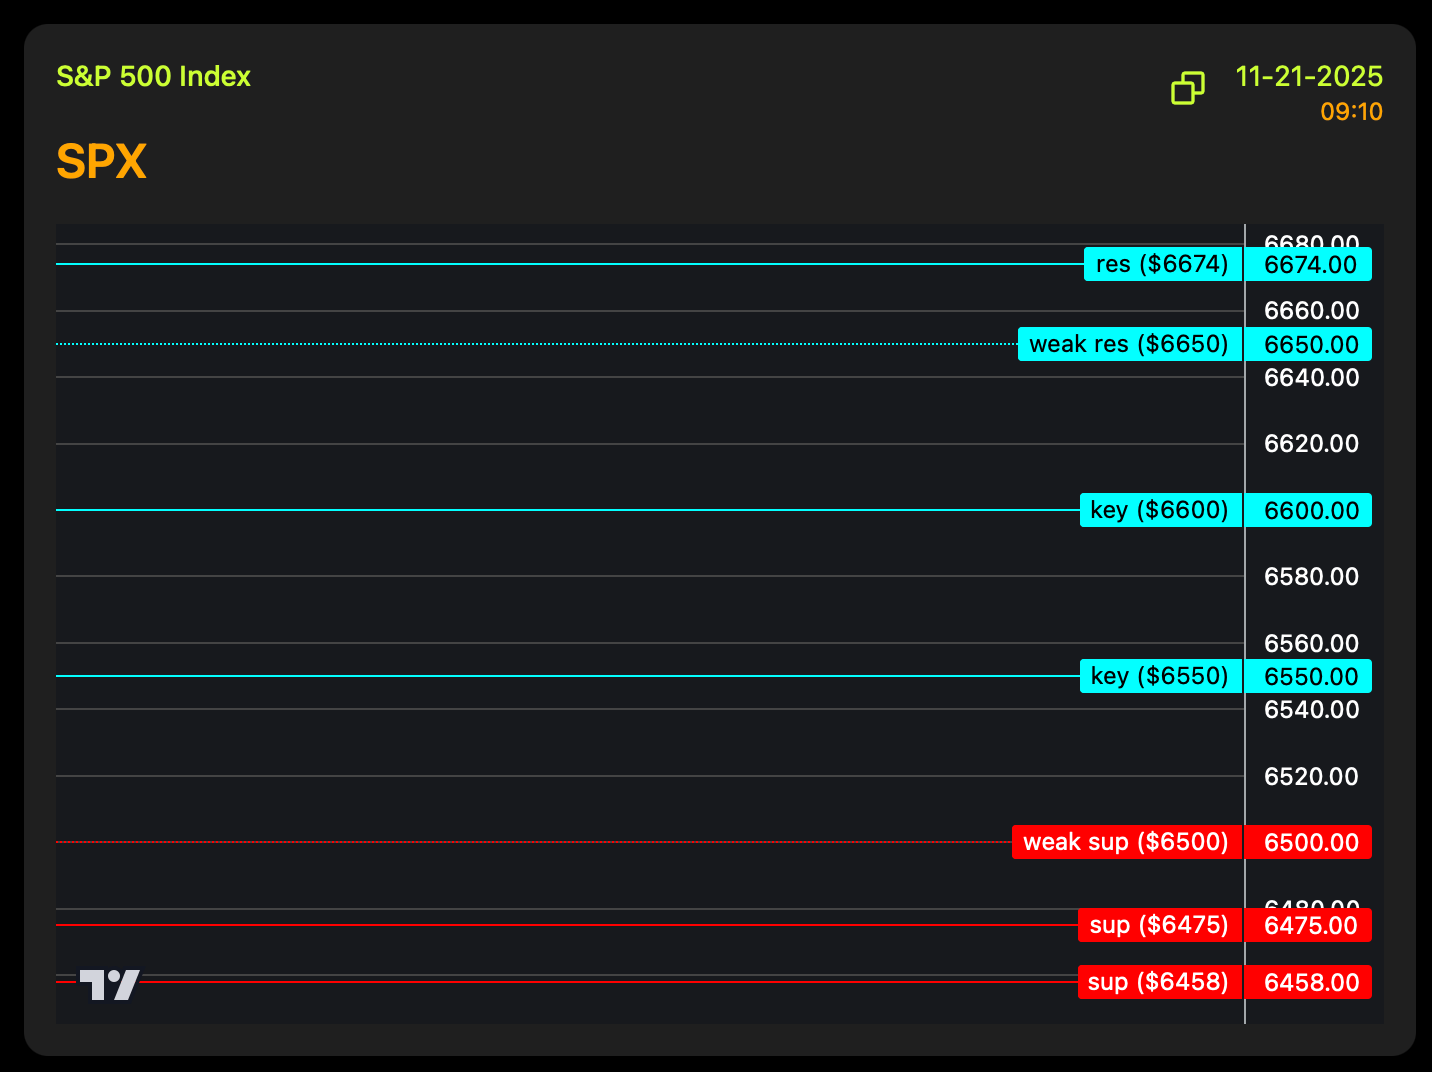Click the cyan 6650.00 price axis tag
The image size is (1432, 1072).
(x=1309, y=345)
